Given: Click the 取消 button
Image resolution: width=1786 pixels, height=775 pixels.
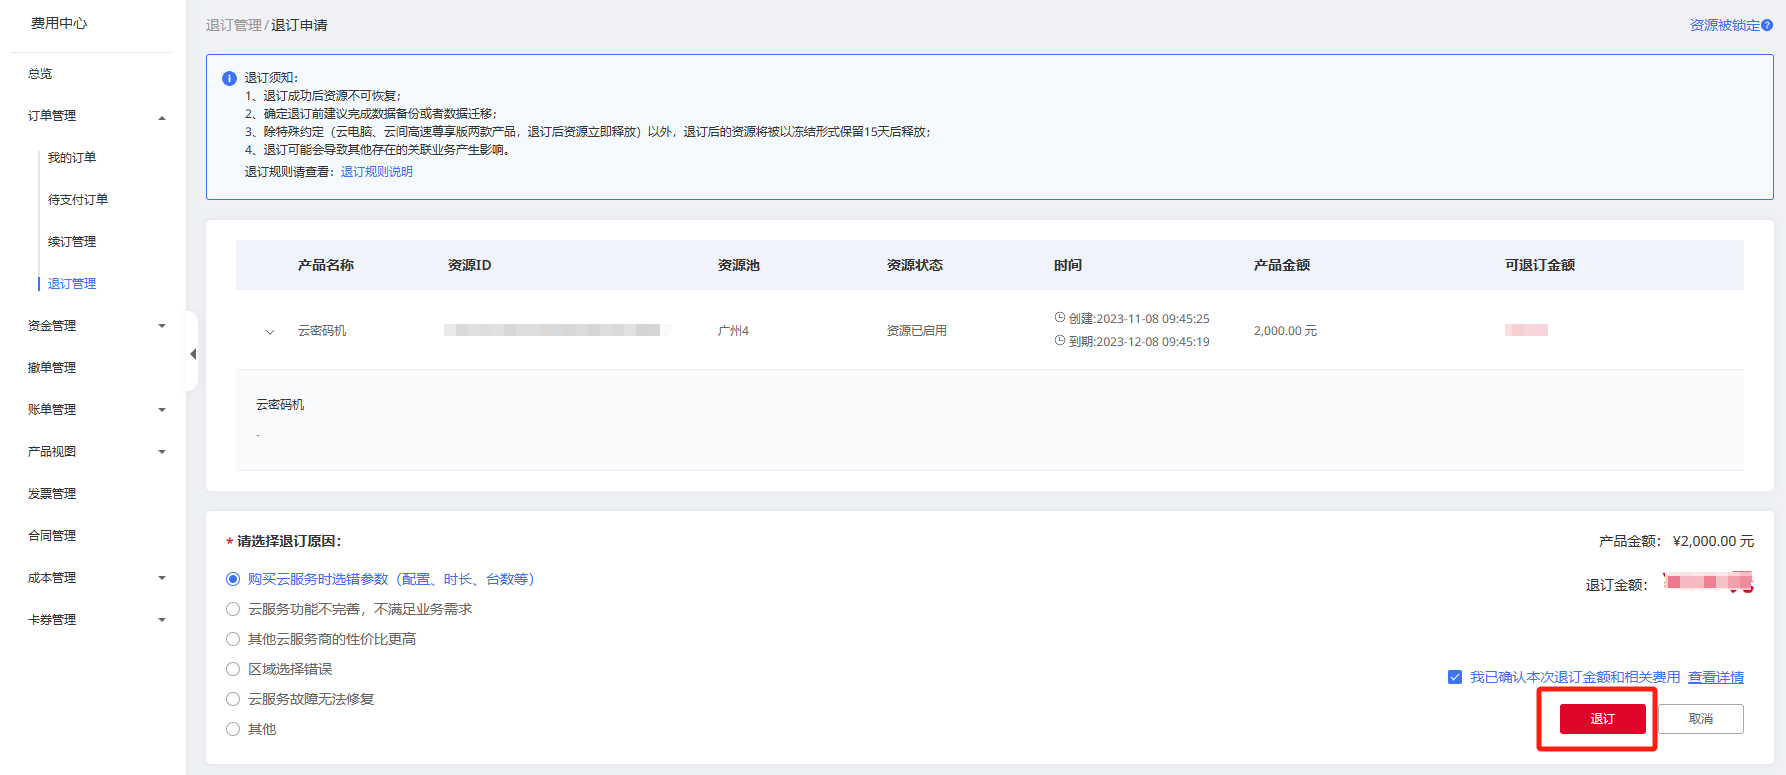Looking at the screenshot, I should click(x=1700, y=719).
